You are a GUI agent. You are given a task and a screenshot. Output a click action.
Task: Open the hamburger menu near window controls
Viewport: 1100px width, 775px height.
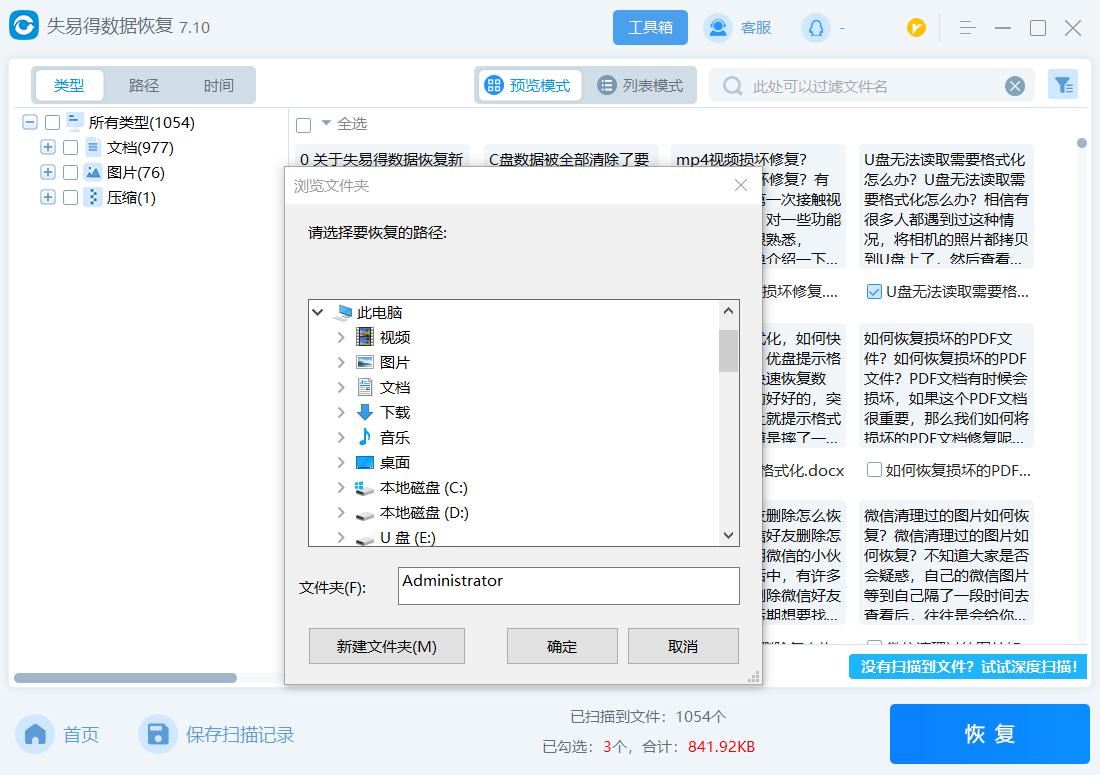pyautogui.click(x=966, y=28)
